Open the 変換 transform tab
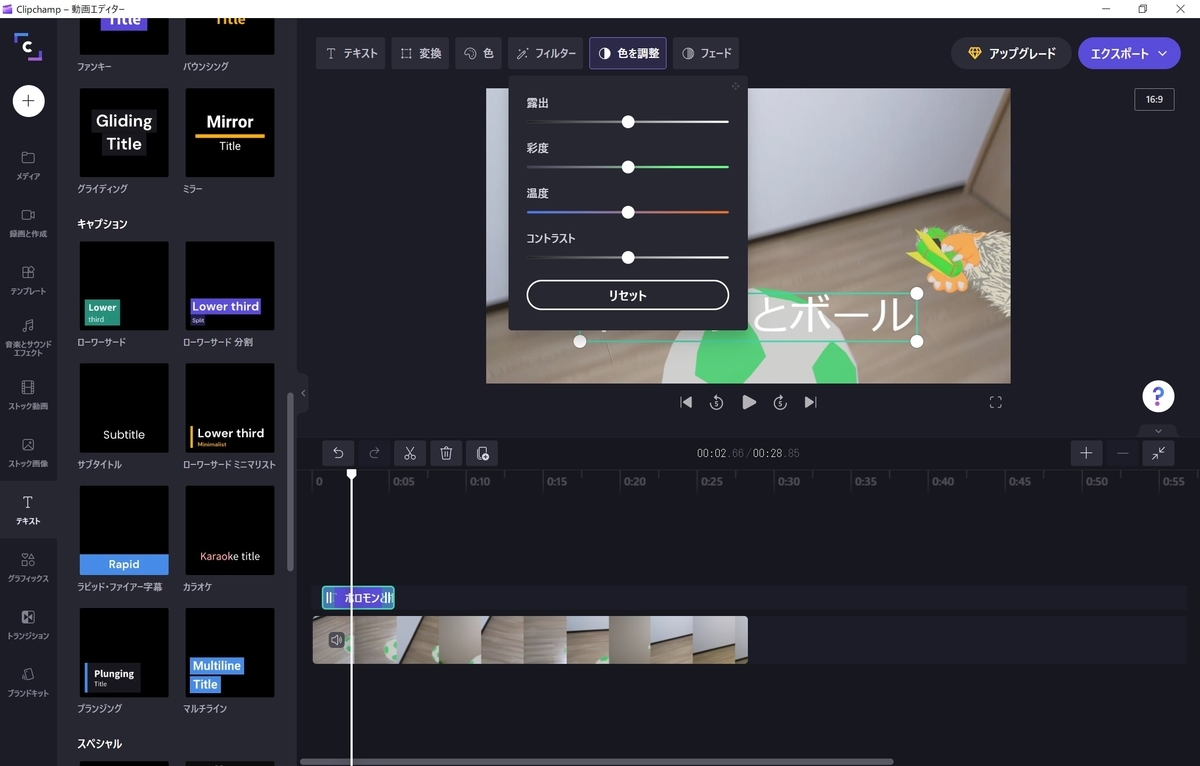 tap(420, 53)
